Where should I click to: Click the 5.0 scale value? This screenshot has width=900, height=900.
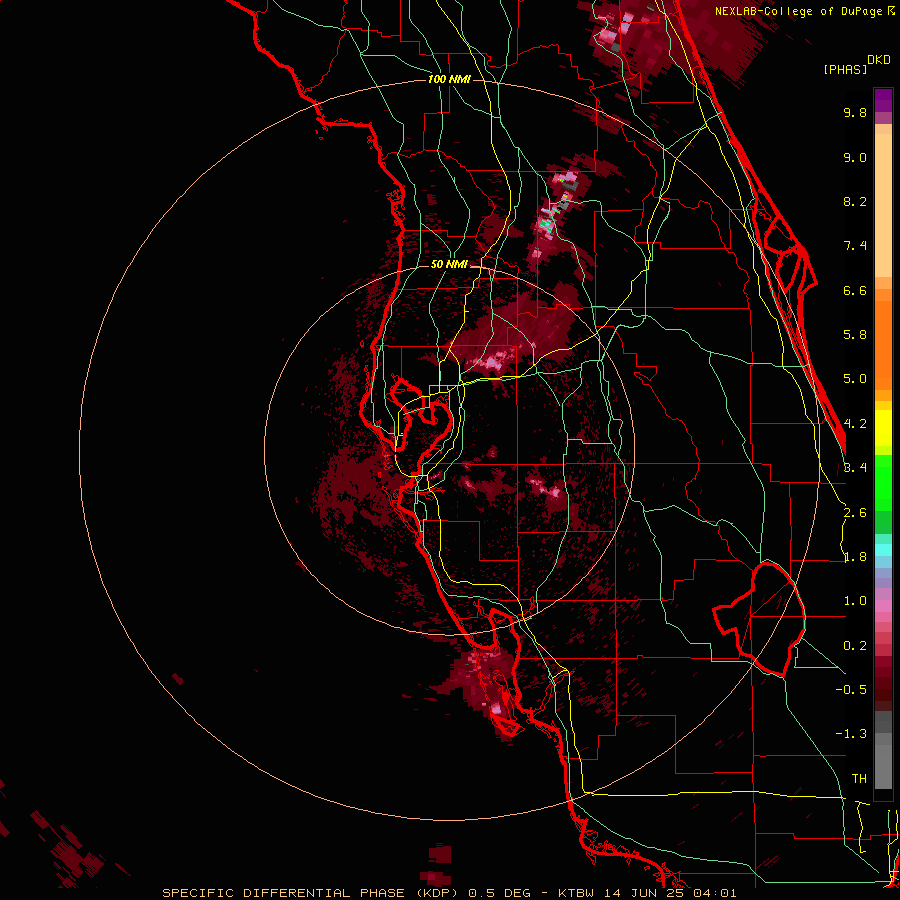855,379
